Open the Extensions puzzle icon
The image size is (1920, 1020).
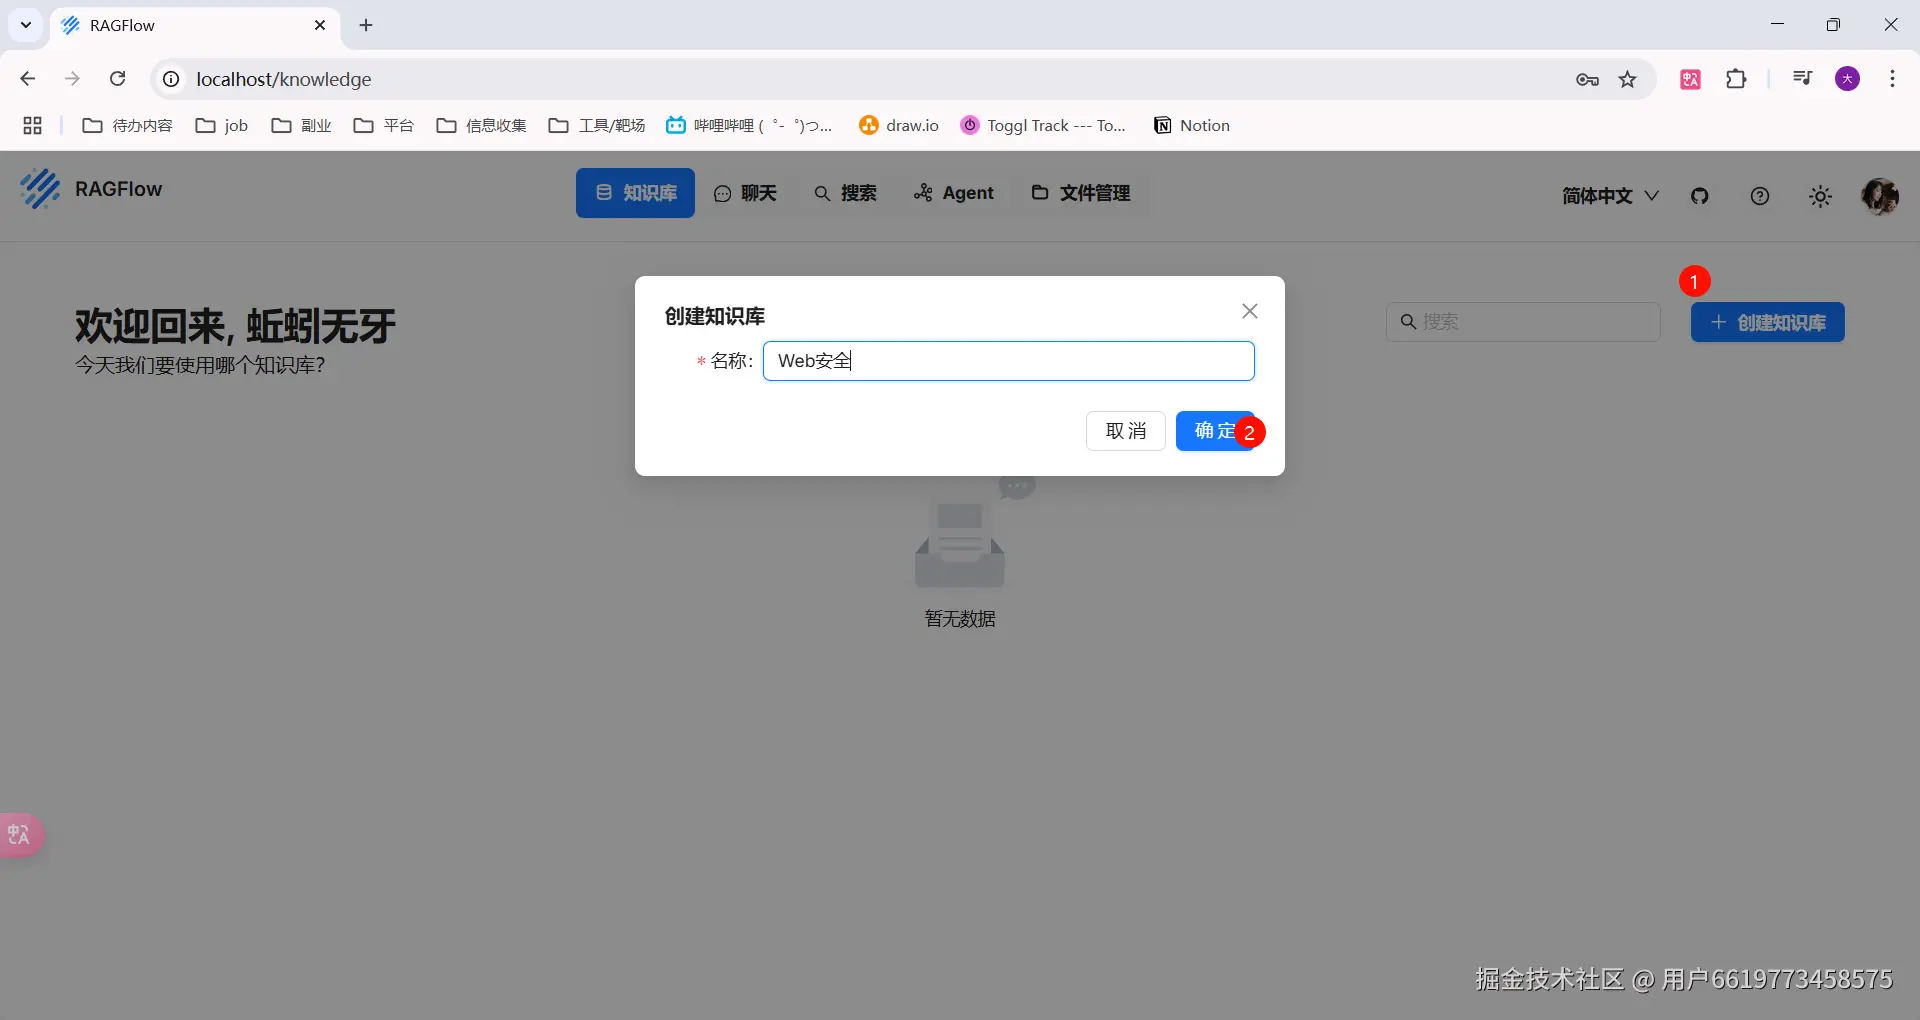tap(1737, 79)
